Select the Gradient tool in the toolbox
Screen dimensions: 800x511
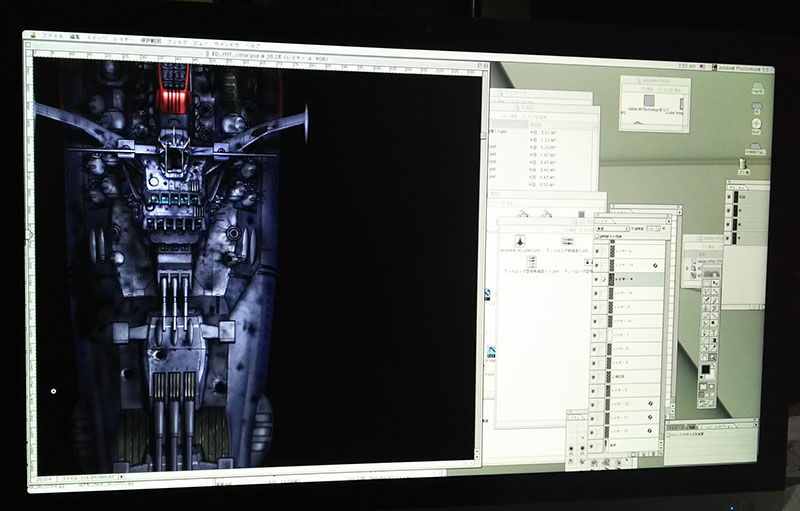tap(715, 340)
